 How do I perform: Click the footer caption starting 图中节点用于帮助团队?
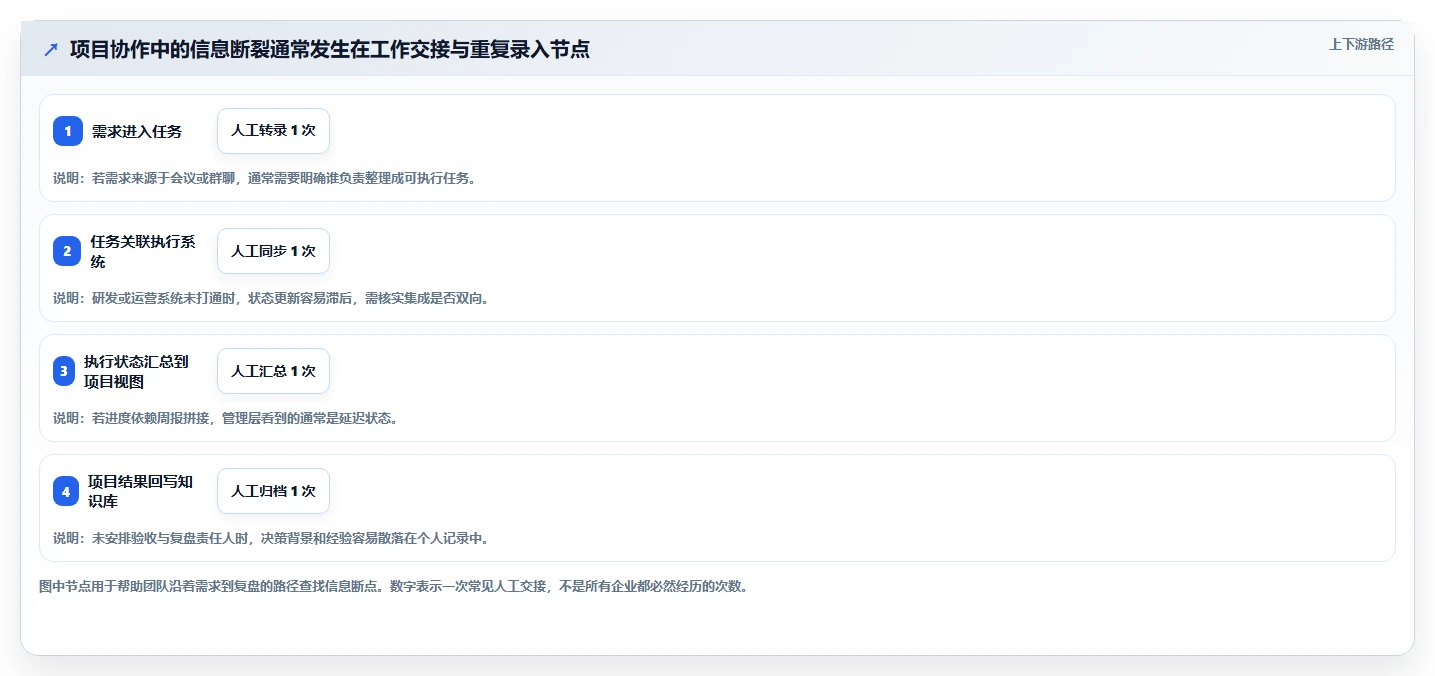point(393,586)
